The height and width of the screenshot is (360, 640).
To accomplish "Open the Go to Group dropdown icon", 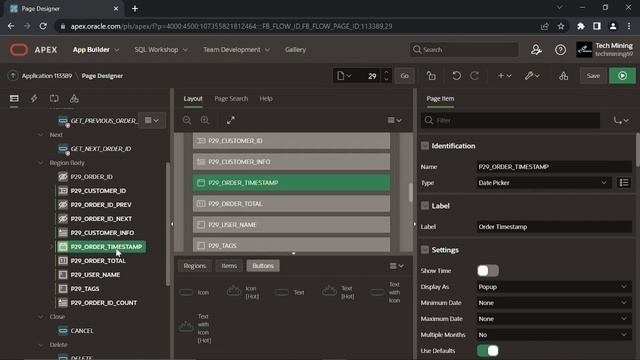I will [621, 120].
